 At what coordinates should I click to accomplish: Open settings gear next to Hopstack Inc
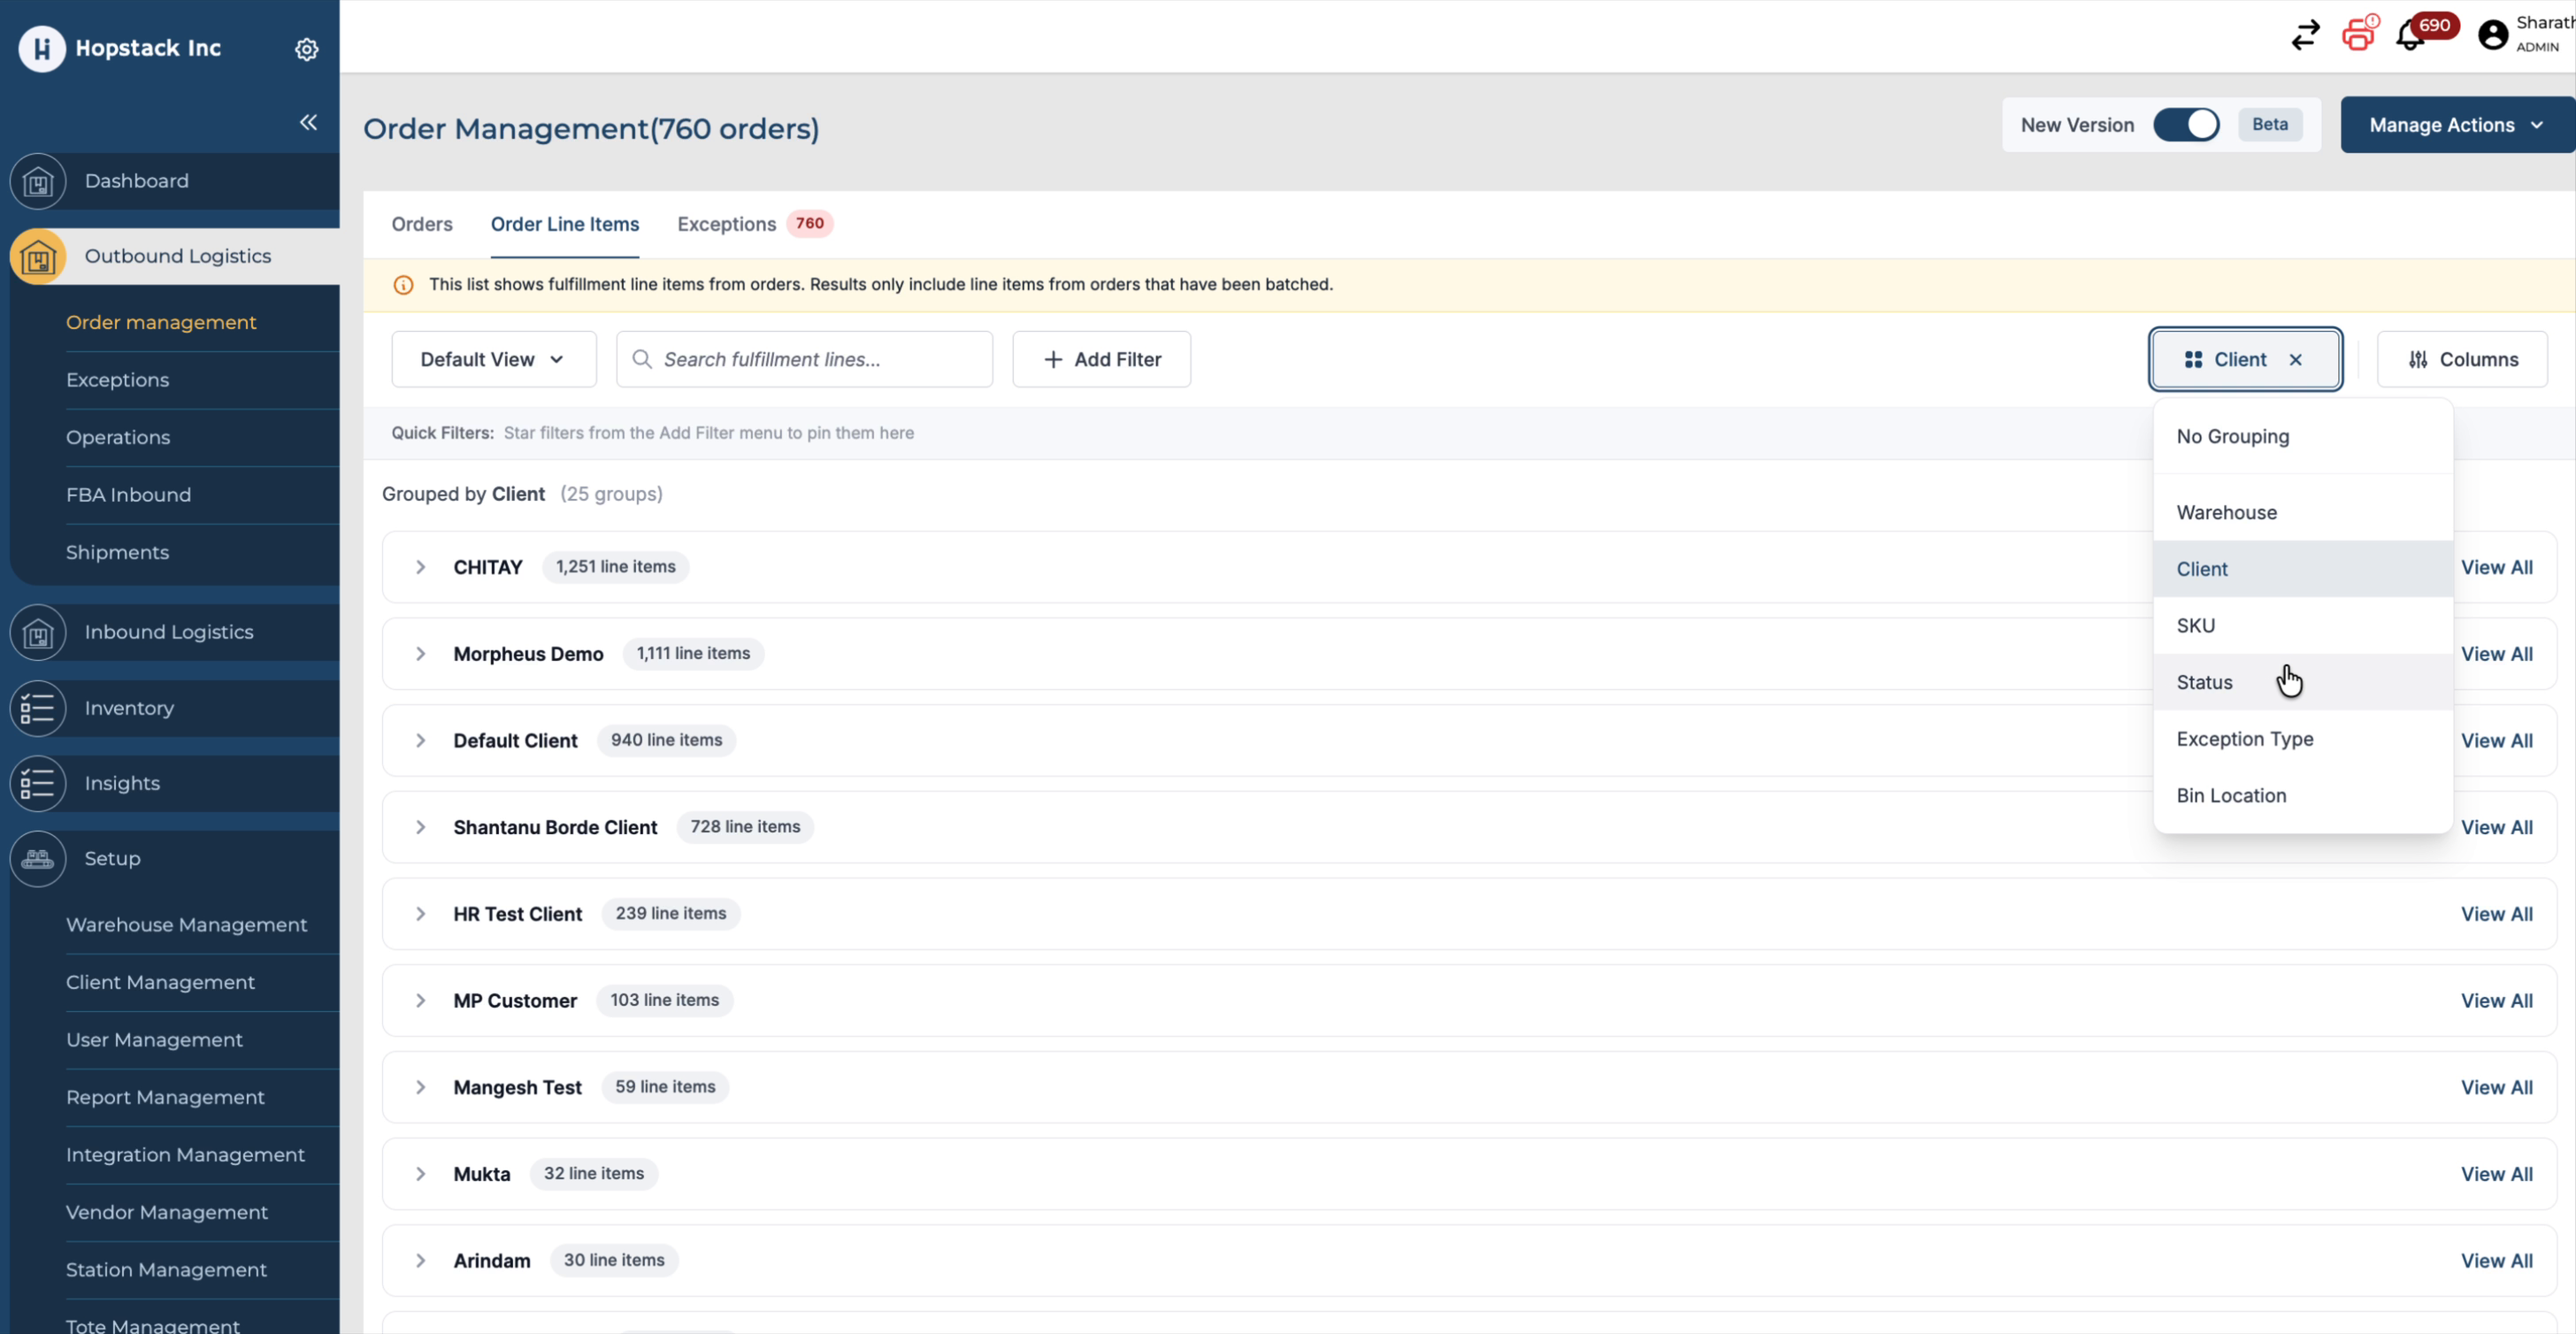[x=307, y=49]
